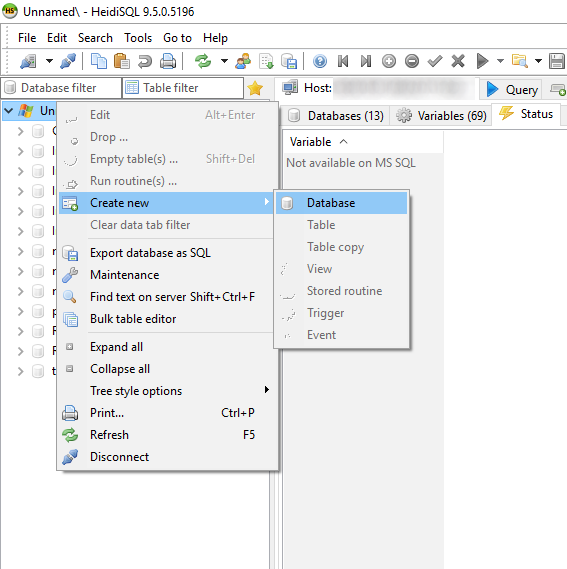The width and height of the screenshot is (567, 569).
Task: Select Print... from context menu
Action: click(166, 413)
